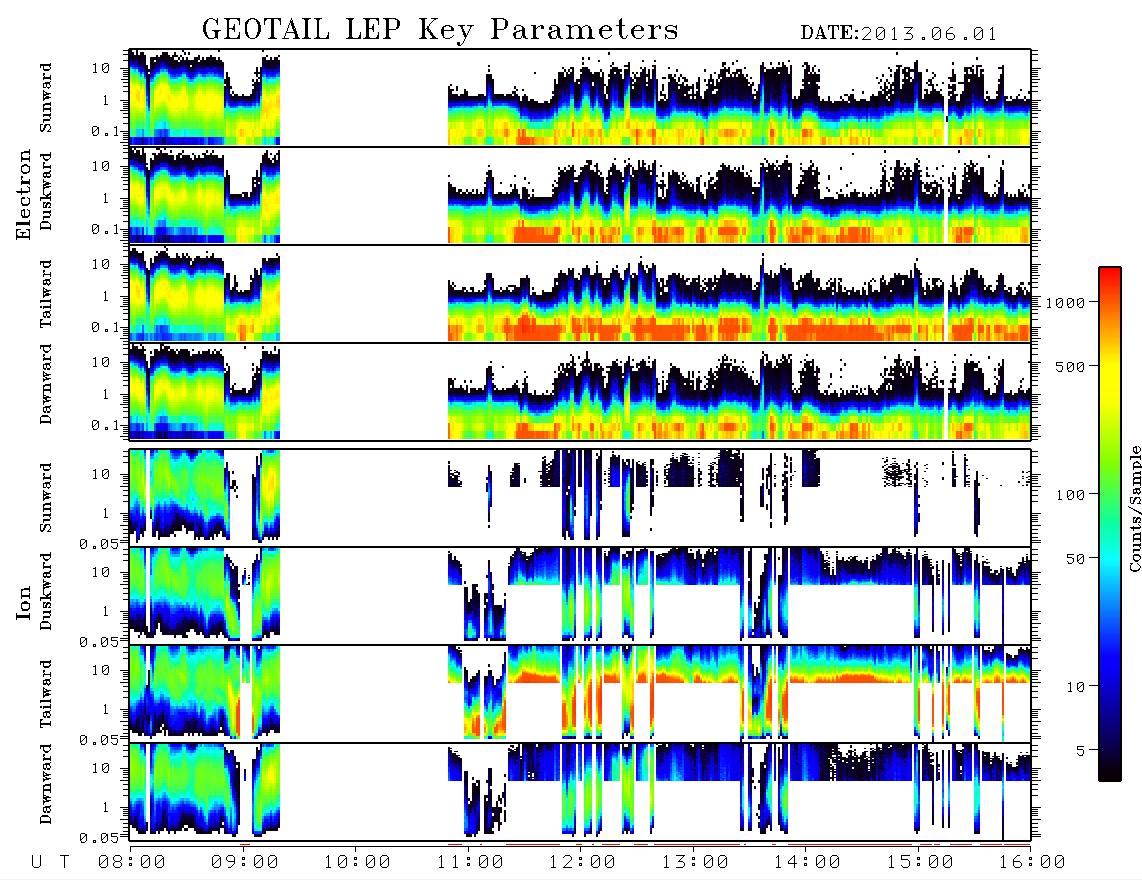Click the 50 colorbar tick label
This screenshot has width=1142, height=880.
(x=1075, y=559)
